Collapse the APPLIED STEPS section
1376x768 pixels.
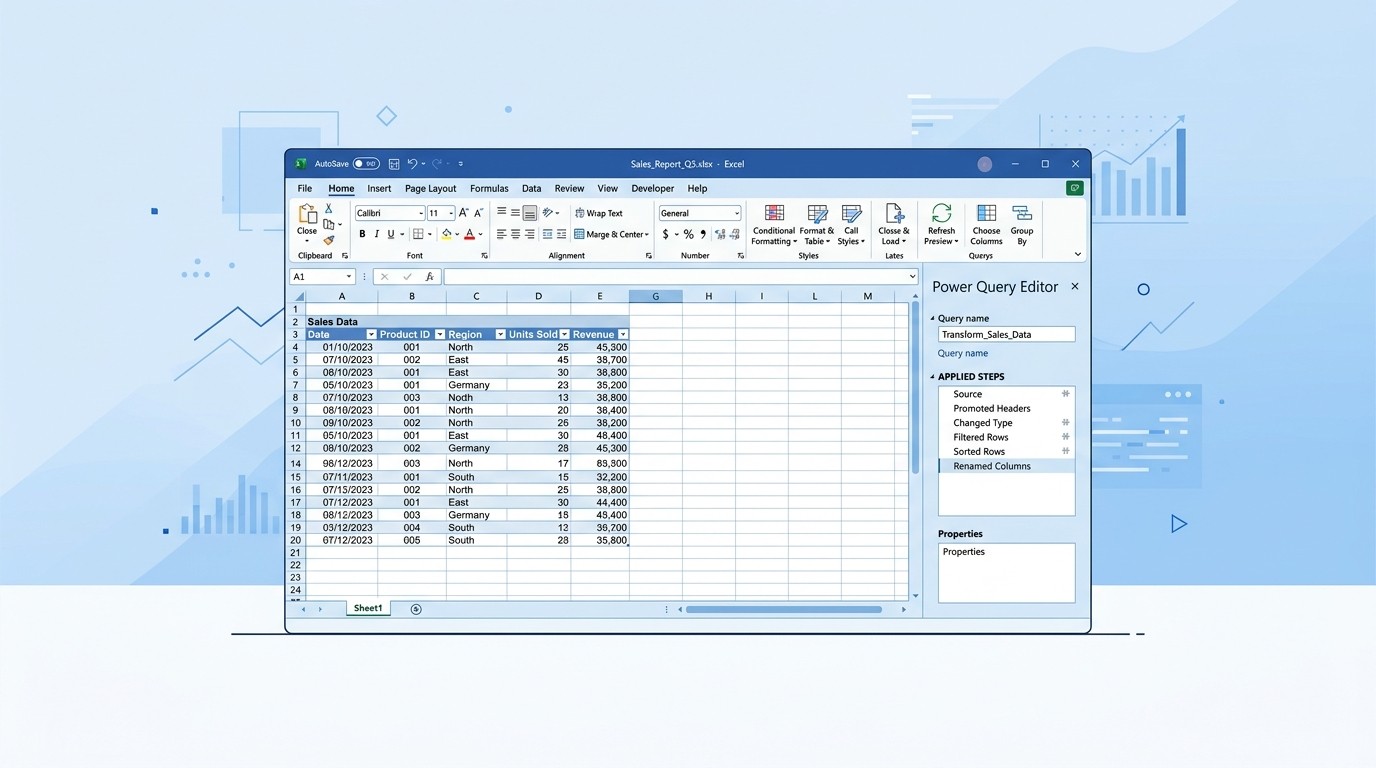coord(933,377)
